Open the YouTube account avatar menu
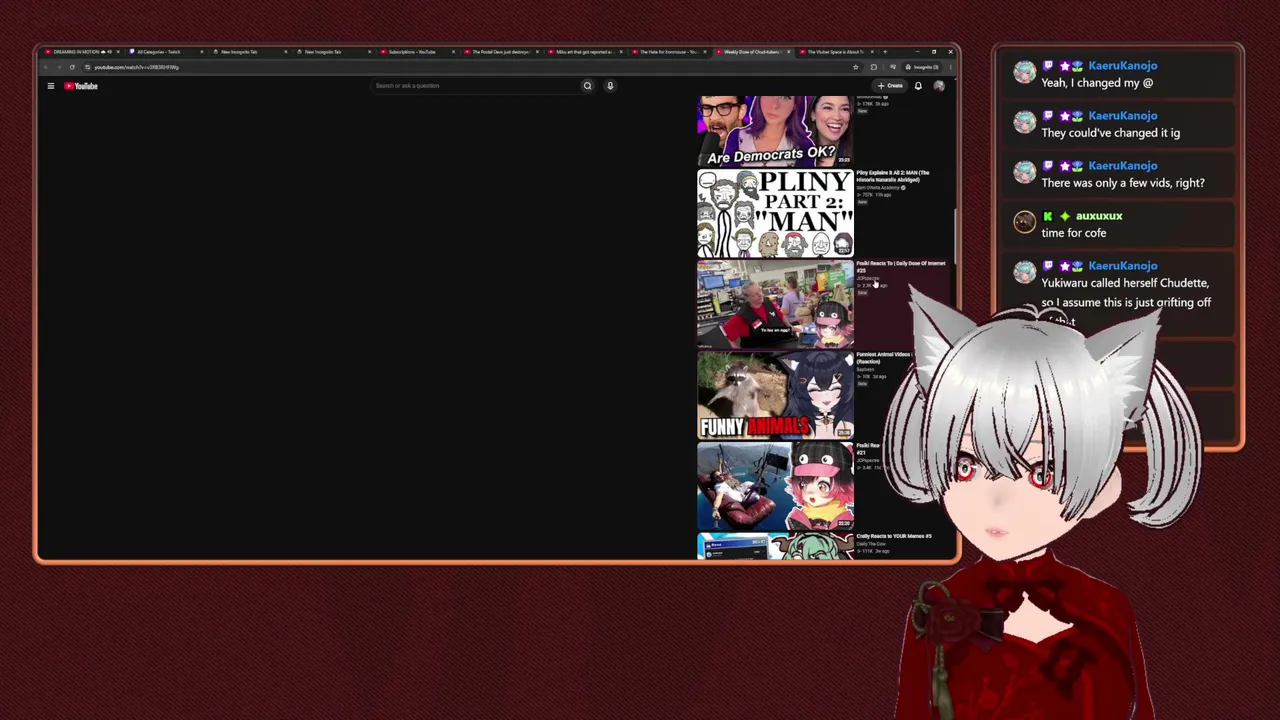Screen dimensions: 1280x720 pyautogui.click(x=939, y=86)
